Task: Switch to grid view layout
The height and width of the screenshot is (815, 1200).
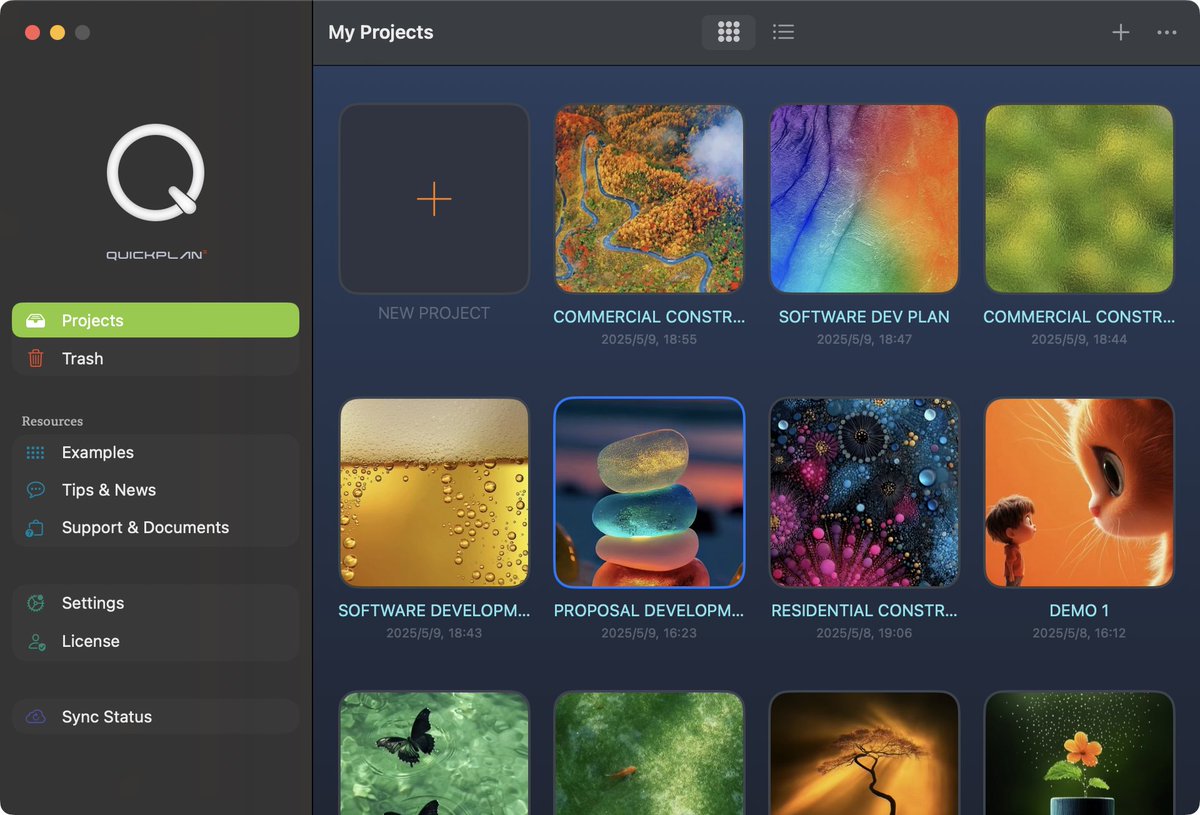Action: click(x=728, y=32)
